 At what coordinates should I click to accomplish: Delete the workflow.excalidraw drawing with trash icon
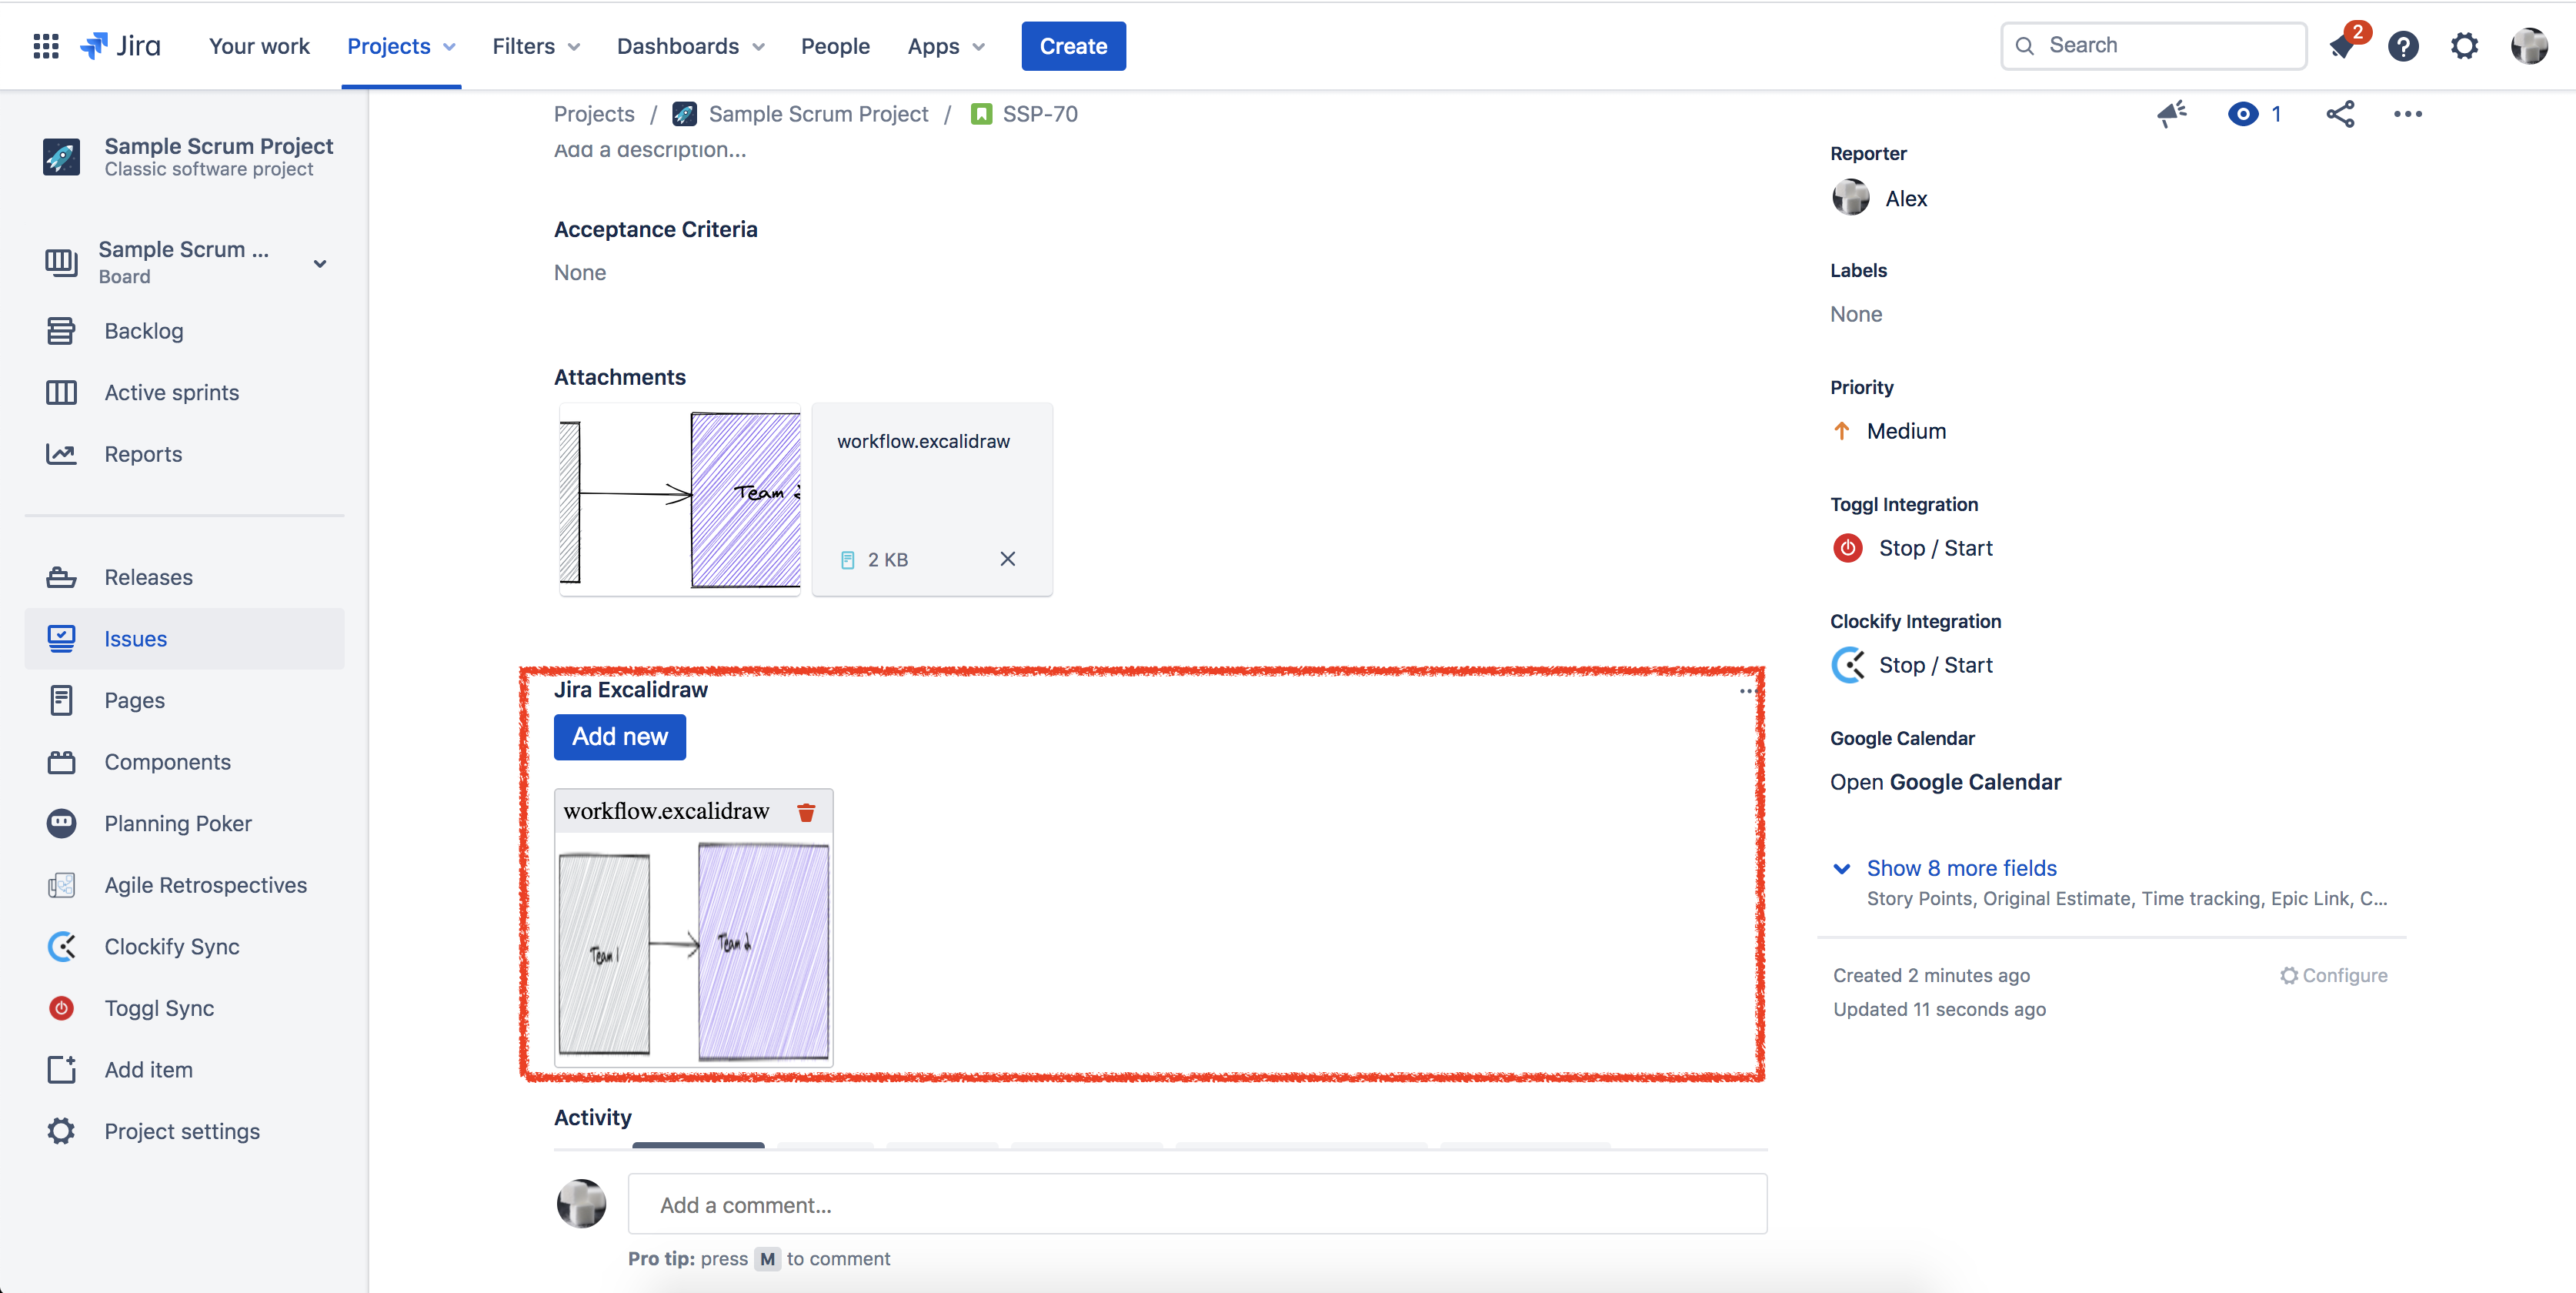coord(806,812)
